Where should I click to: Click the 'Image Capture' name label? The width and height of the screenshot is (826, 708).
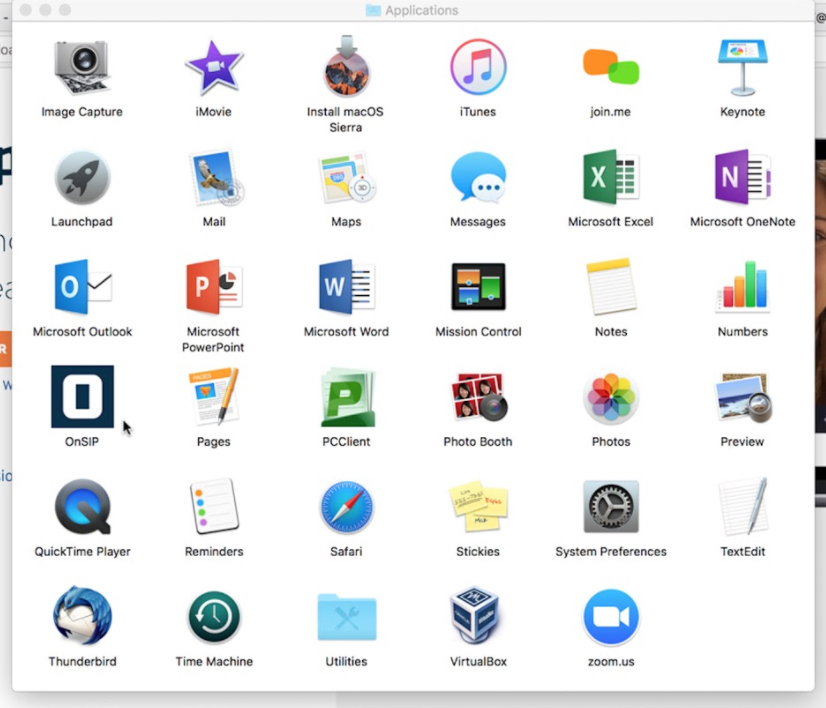click(82, 112)
